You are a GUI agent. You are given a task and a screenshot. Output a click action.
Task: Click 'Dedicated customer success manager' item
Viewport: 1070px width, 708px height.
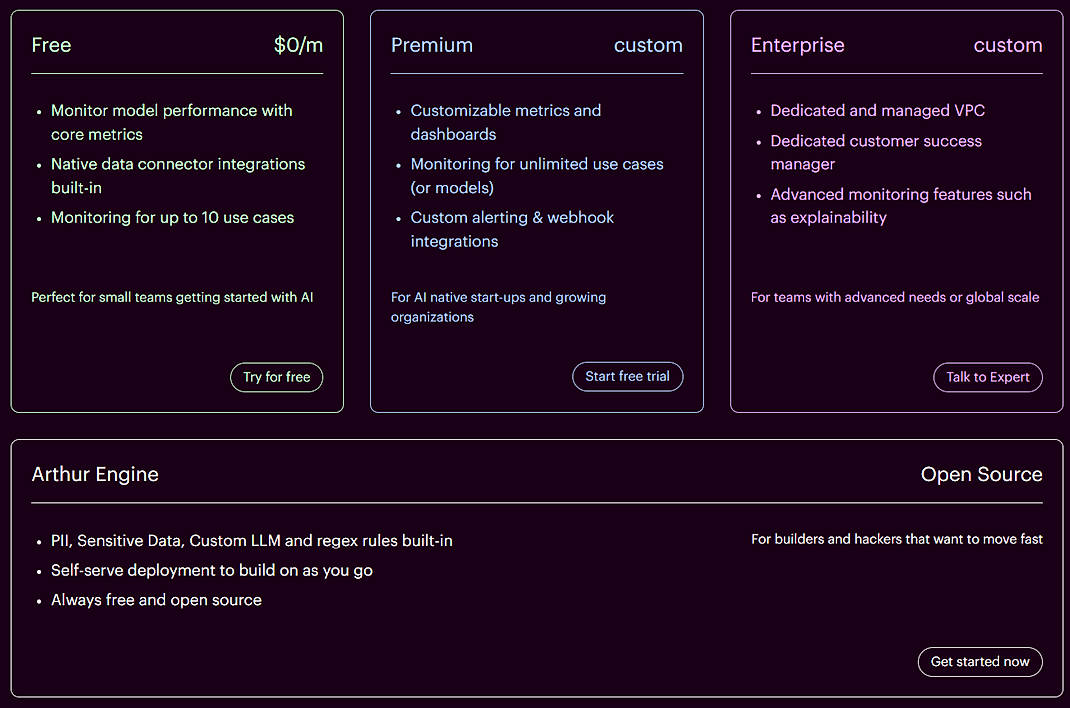click(x=876, y=152)
